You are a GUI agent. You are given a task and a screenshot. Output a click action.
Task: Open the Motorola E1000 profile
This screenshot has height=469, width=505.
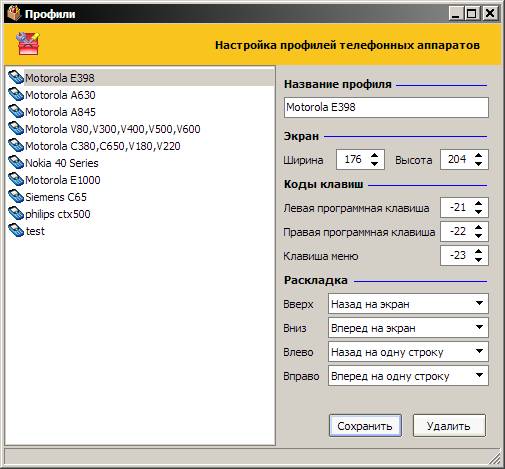(63, 180)
